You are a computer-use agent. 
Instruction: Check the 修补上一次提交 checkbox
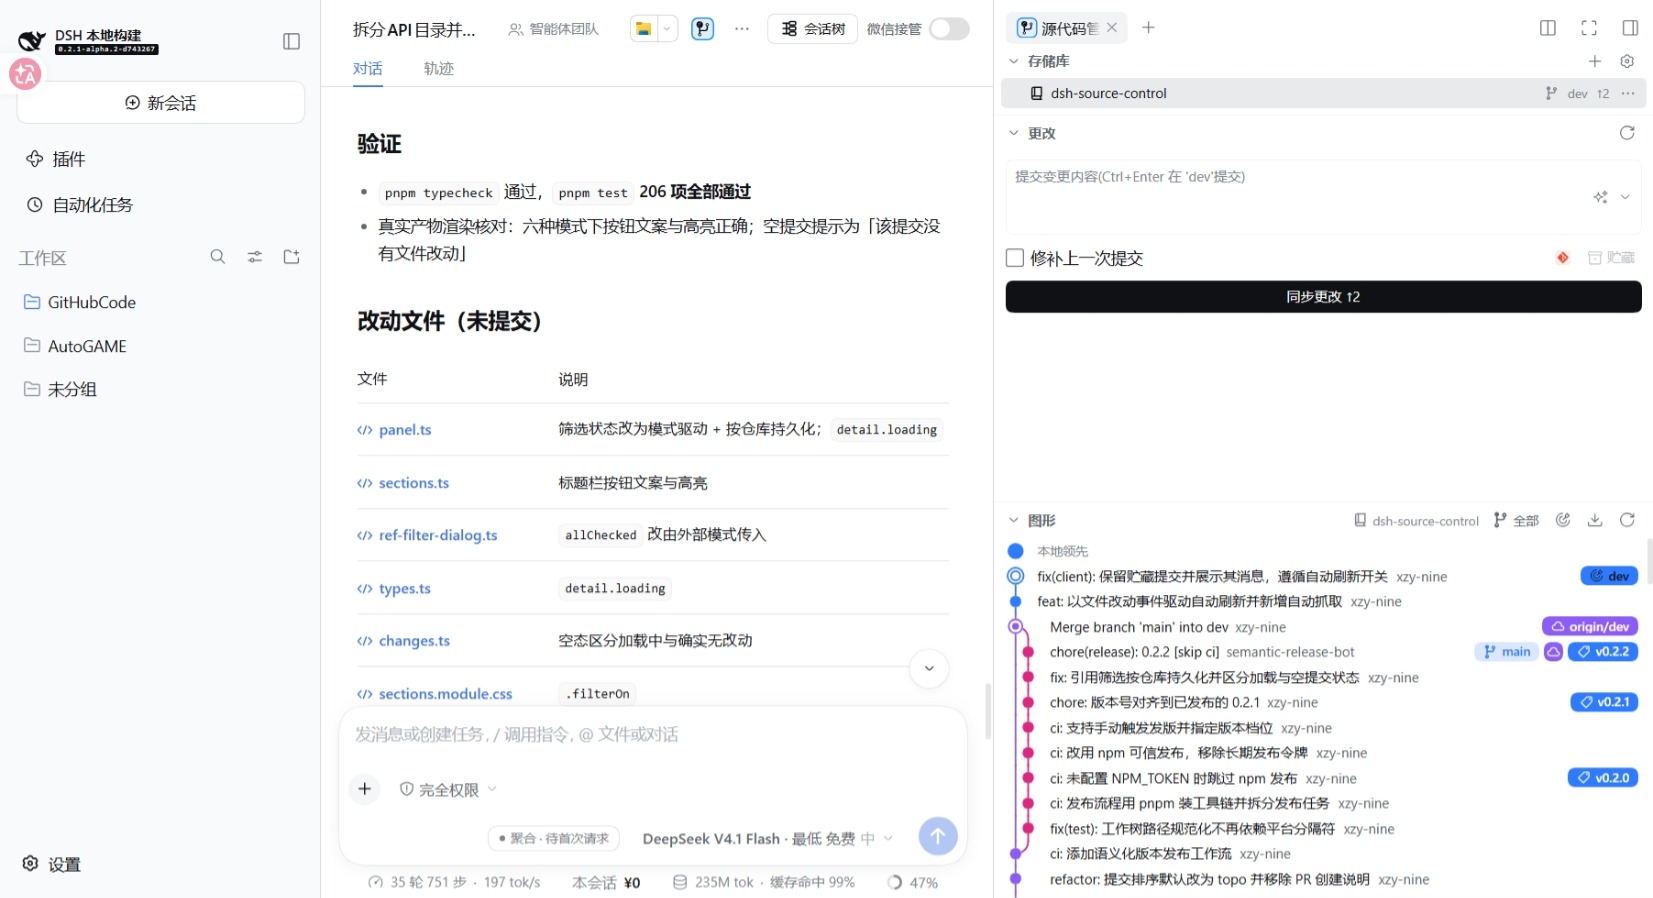[x=1015, y=258]
